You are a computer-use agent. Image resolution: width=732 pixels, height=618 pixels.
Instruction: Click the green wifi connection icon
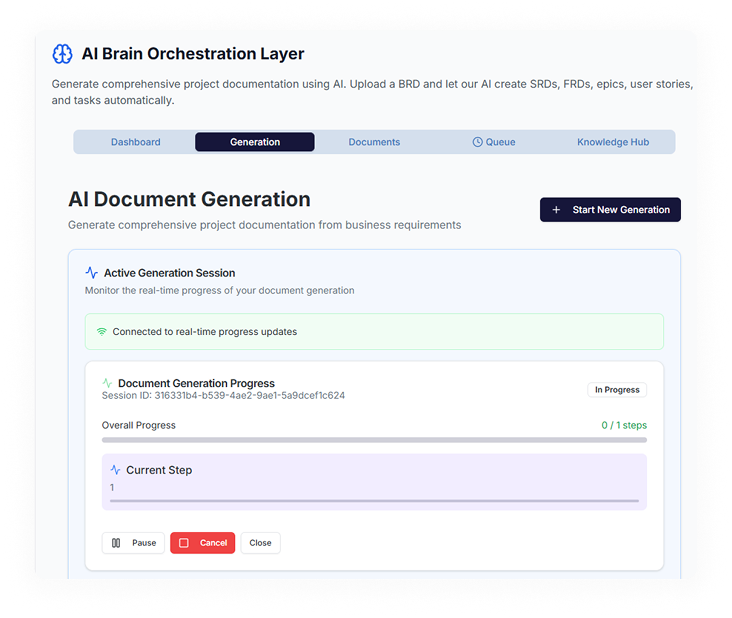coord(101,332)
